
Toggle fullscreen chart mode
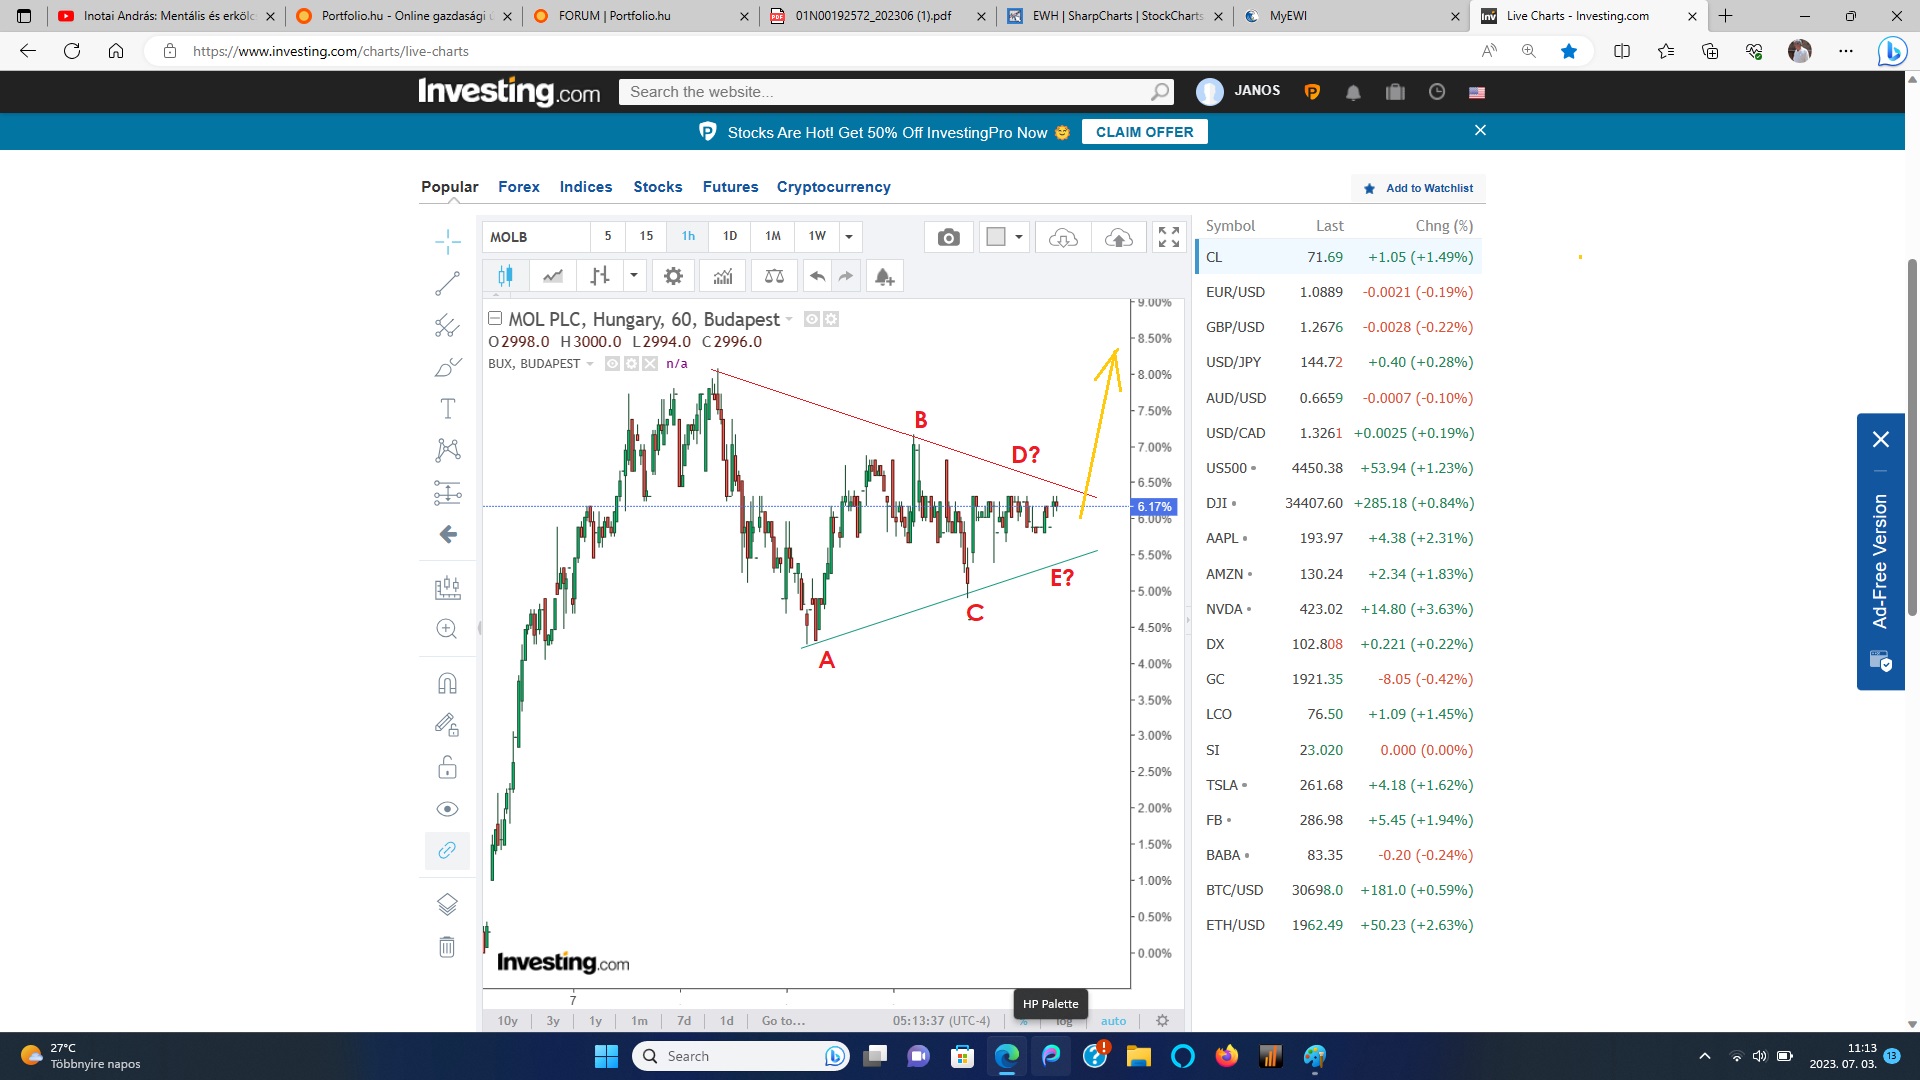pyautogui.click(x=1168, y=237)
